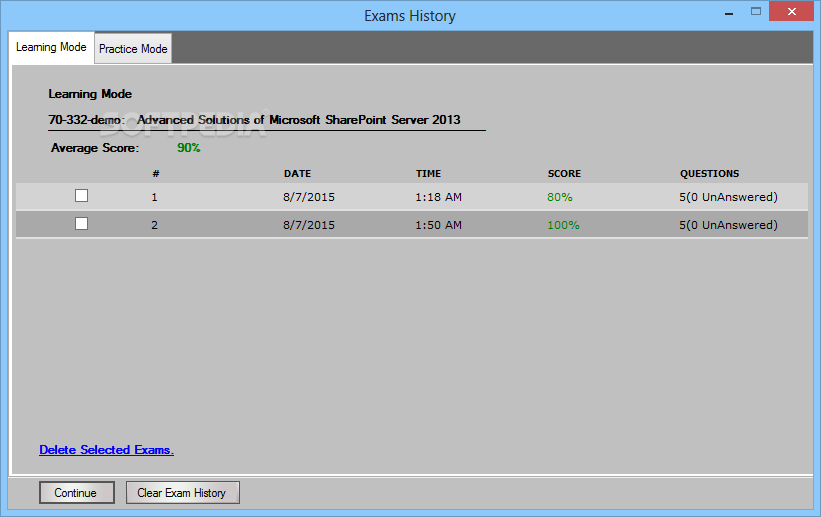Click questions count in exam 2 row
Screen dimensions: 821x517
[728, 225]
